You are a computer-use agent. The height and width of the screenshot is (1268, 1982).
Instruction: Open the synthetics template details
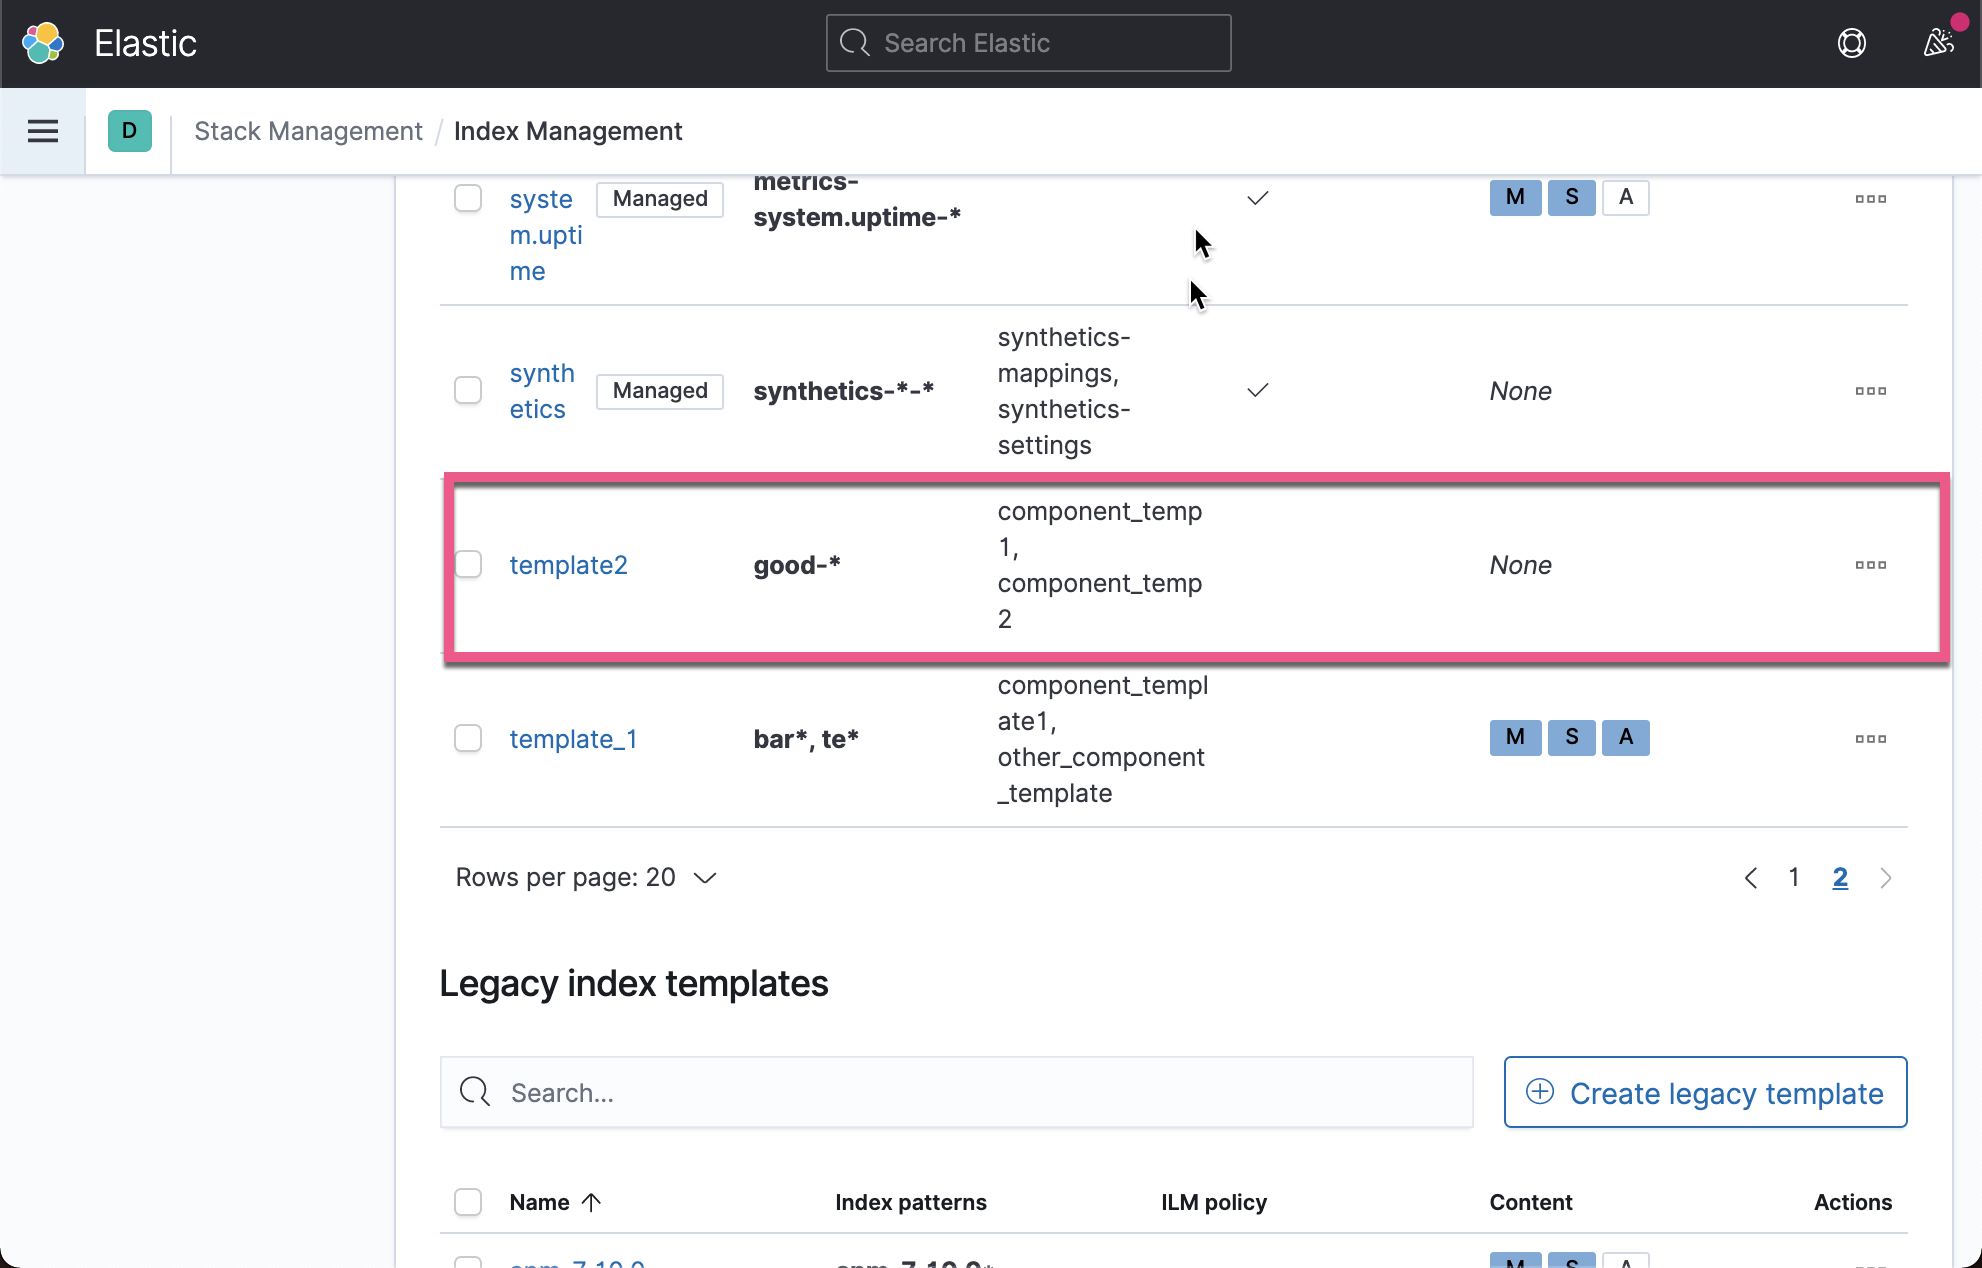[x=541, y=390]
